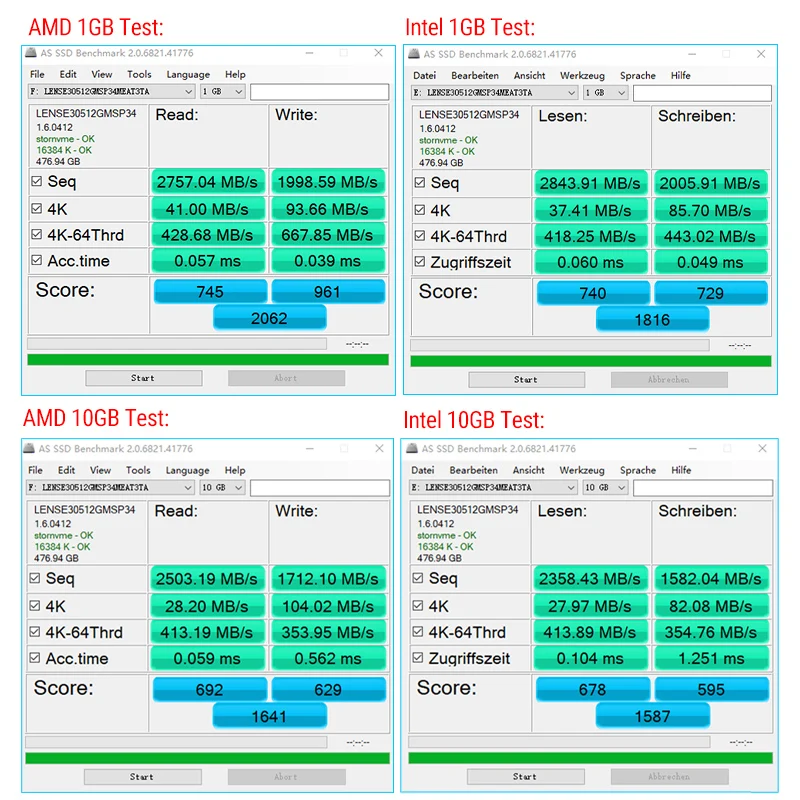Click green progress bar in Intel 1GB window

tap(591, 361)
